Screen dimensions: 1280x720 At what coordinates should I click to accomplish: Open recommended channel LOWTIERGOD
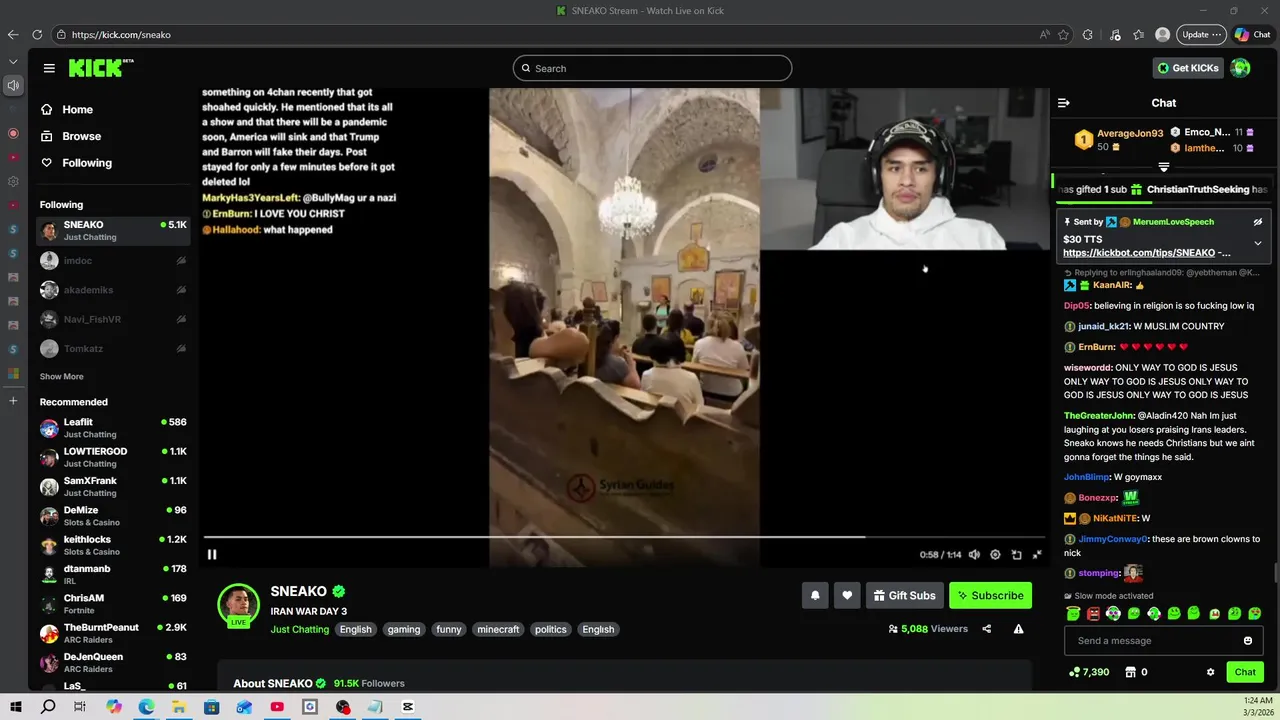tap(113, 457)
